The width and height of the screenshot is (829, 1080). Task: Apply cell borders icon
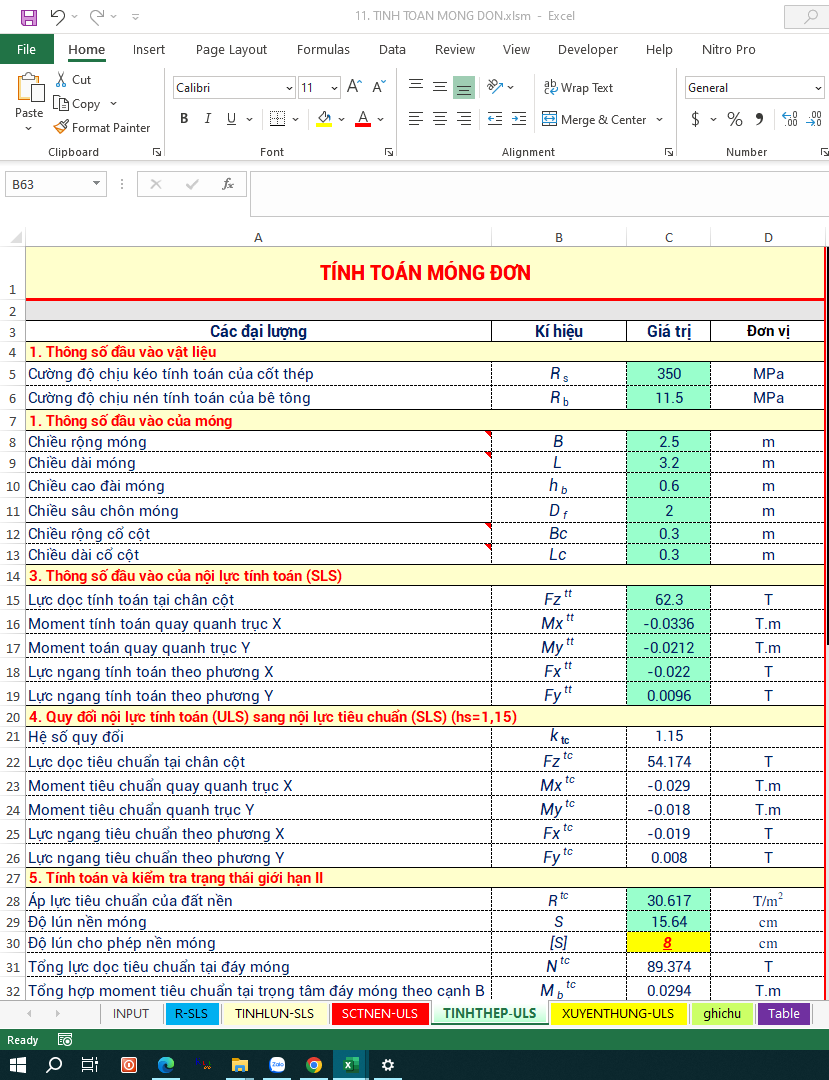pos(277,118)
